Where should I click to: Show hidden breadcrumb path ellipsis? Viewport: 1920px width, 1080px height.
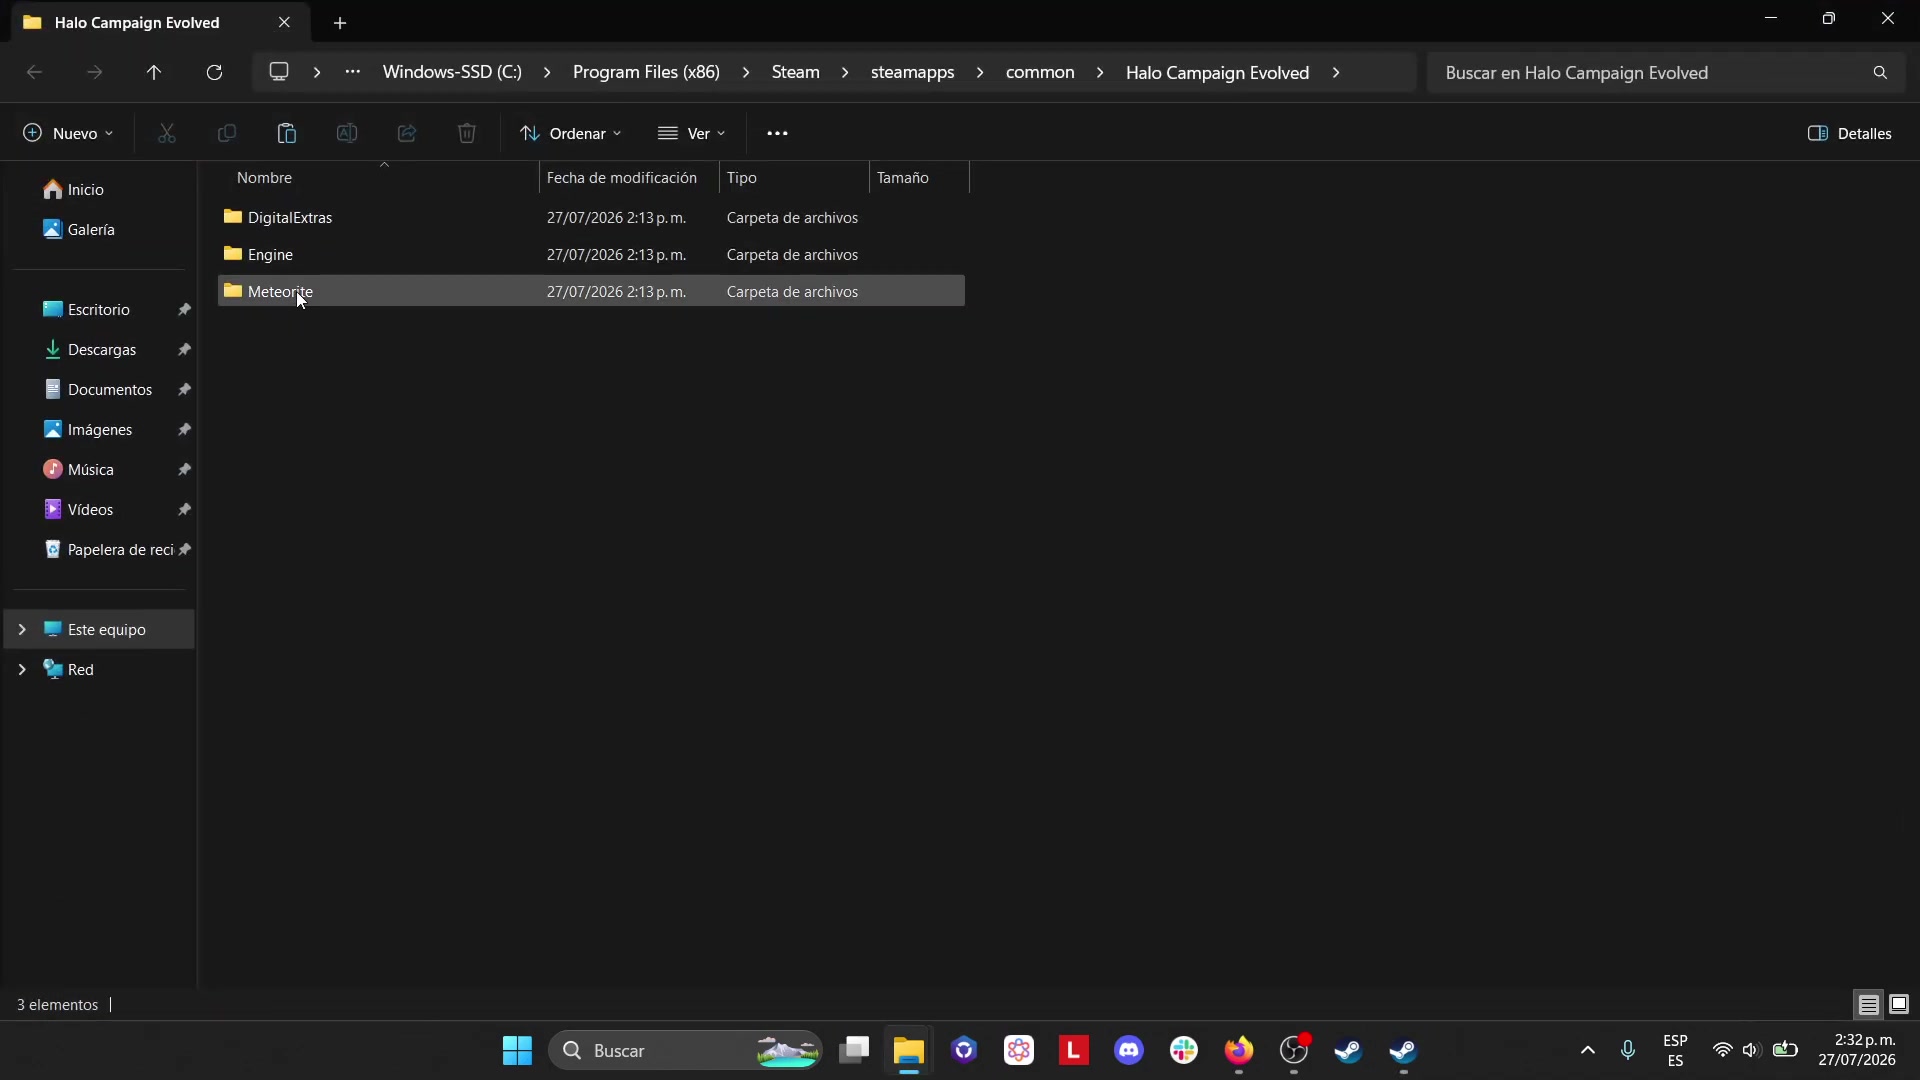click(353, 72)
